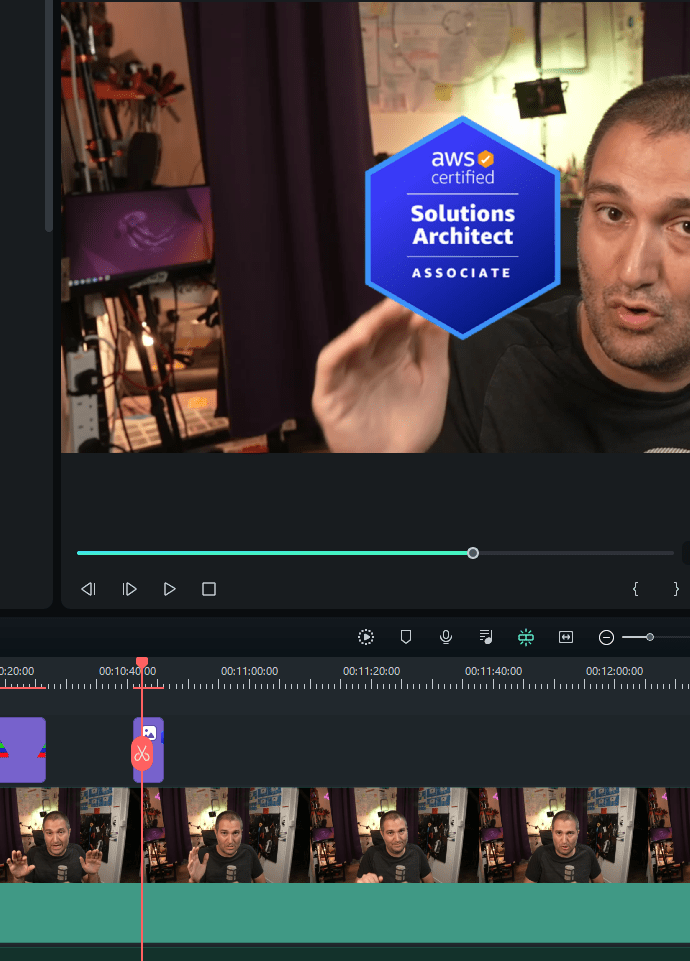Set the mark-out point with the right brace

click(676, 589)
